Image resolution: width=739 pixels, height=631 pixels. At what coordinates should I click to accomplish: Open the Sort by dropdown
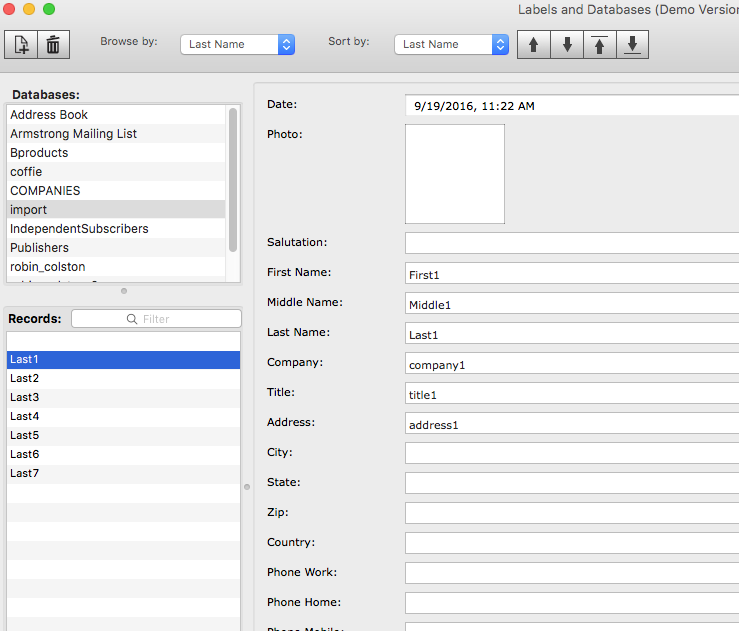451,44
